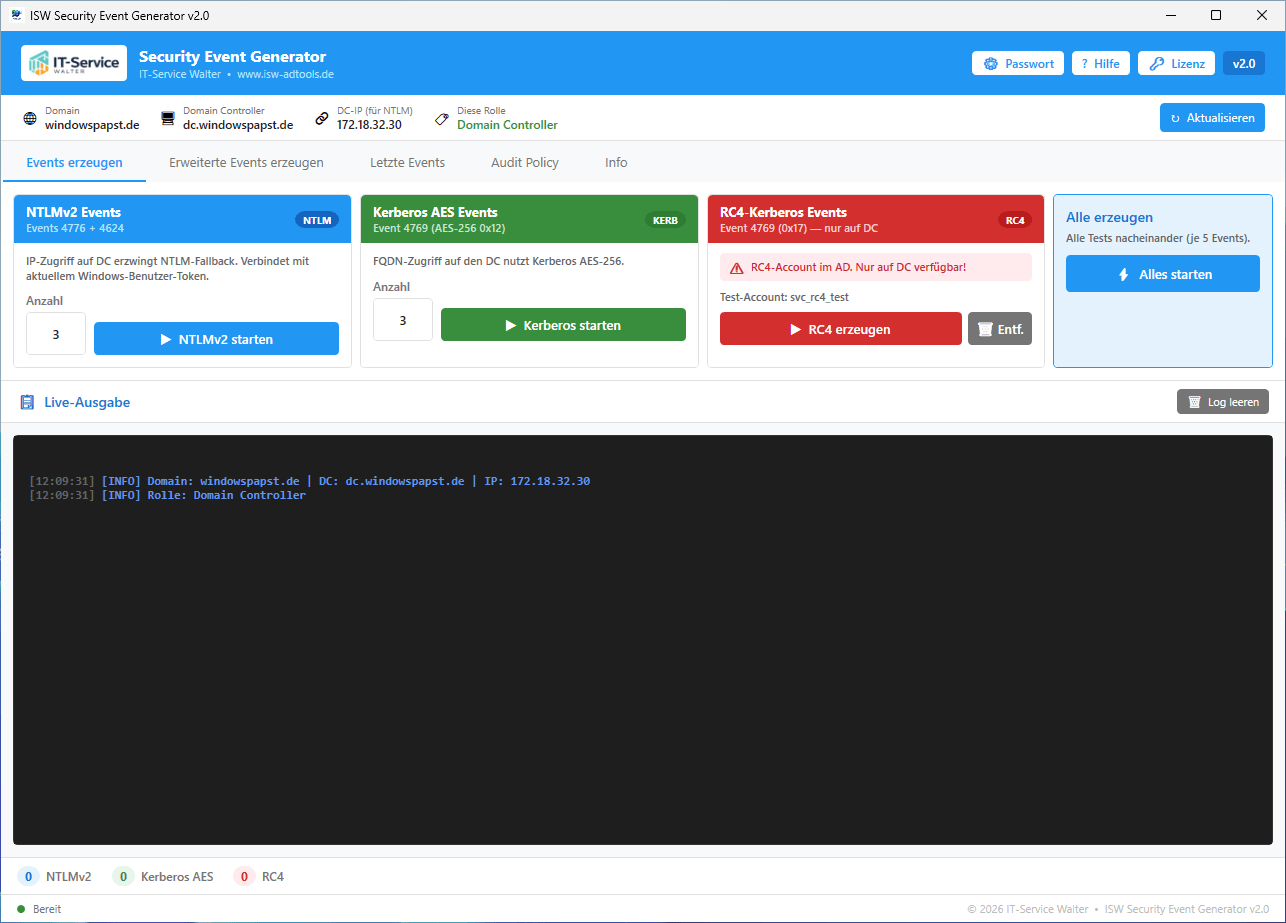Screen dimensions: 1286x923
Task: Click the tag icon beside Diese Rolle
Action: [x=441, y=118]
